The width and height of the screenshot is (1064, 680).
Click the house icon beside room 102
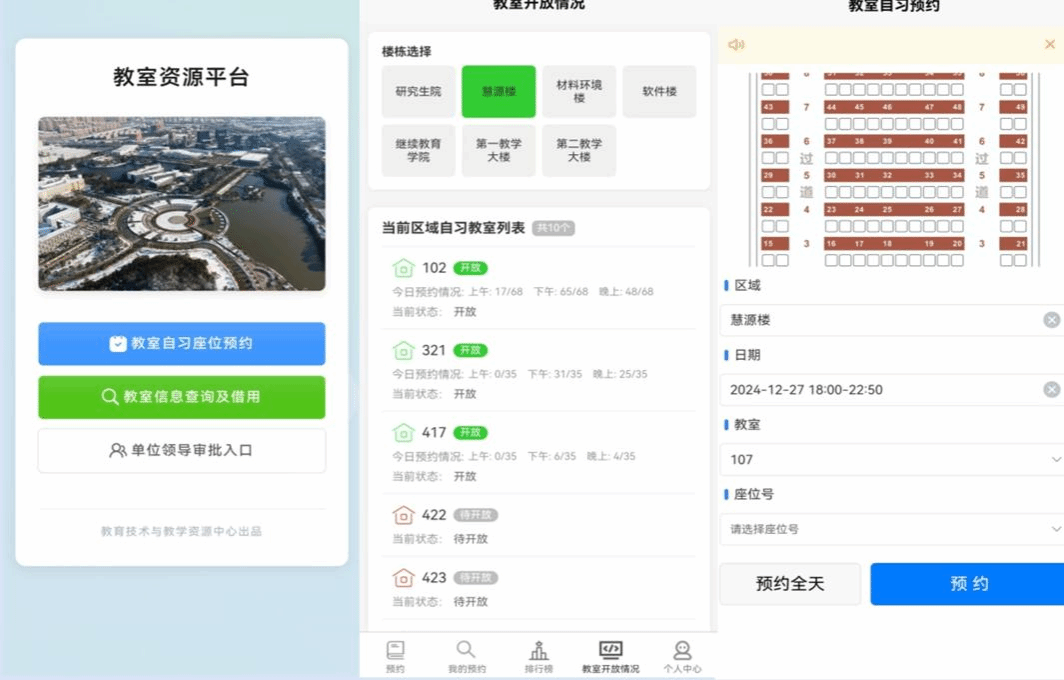[x=403, y=268]
